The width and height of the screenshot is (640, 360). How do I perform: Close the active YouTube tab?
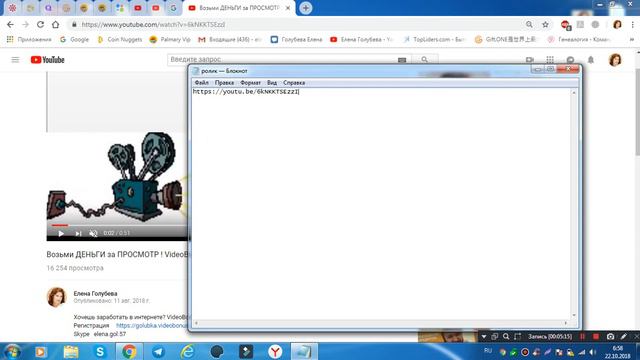coord(288,8)
